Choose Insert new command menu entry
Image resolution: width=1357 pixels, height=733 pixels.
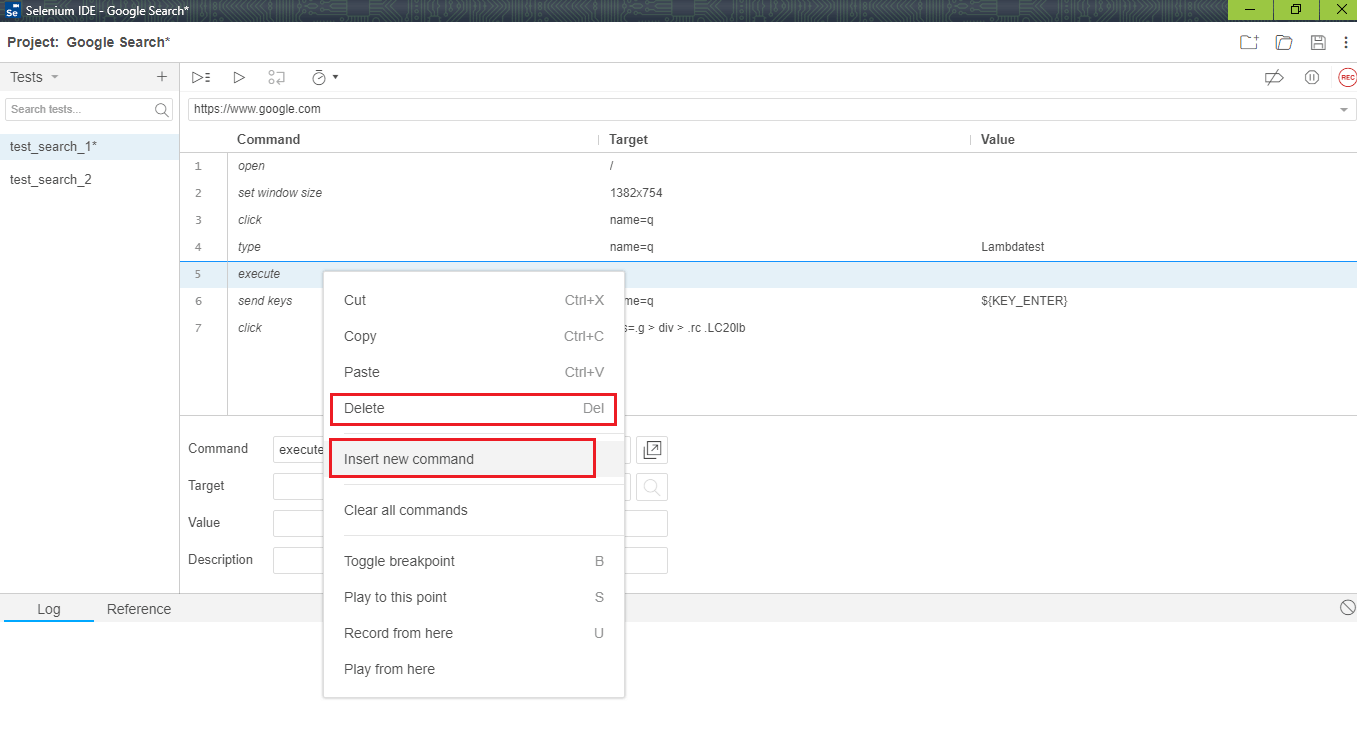click(462, 459)
